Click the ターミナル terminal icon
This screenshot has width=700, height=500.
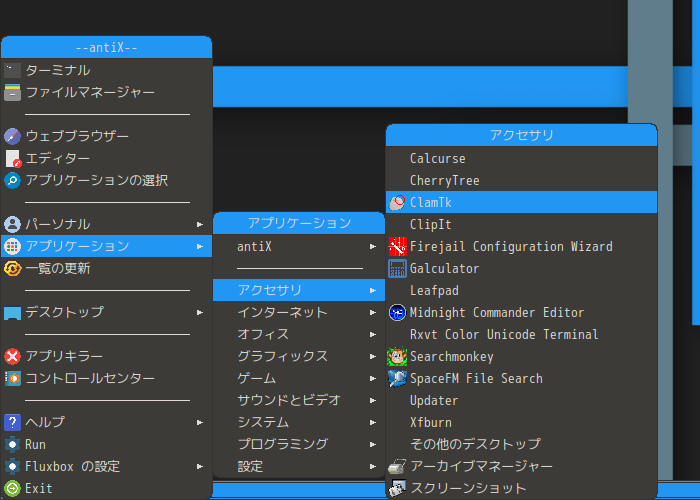pyautogui.click(x=12, y=71)
